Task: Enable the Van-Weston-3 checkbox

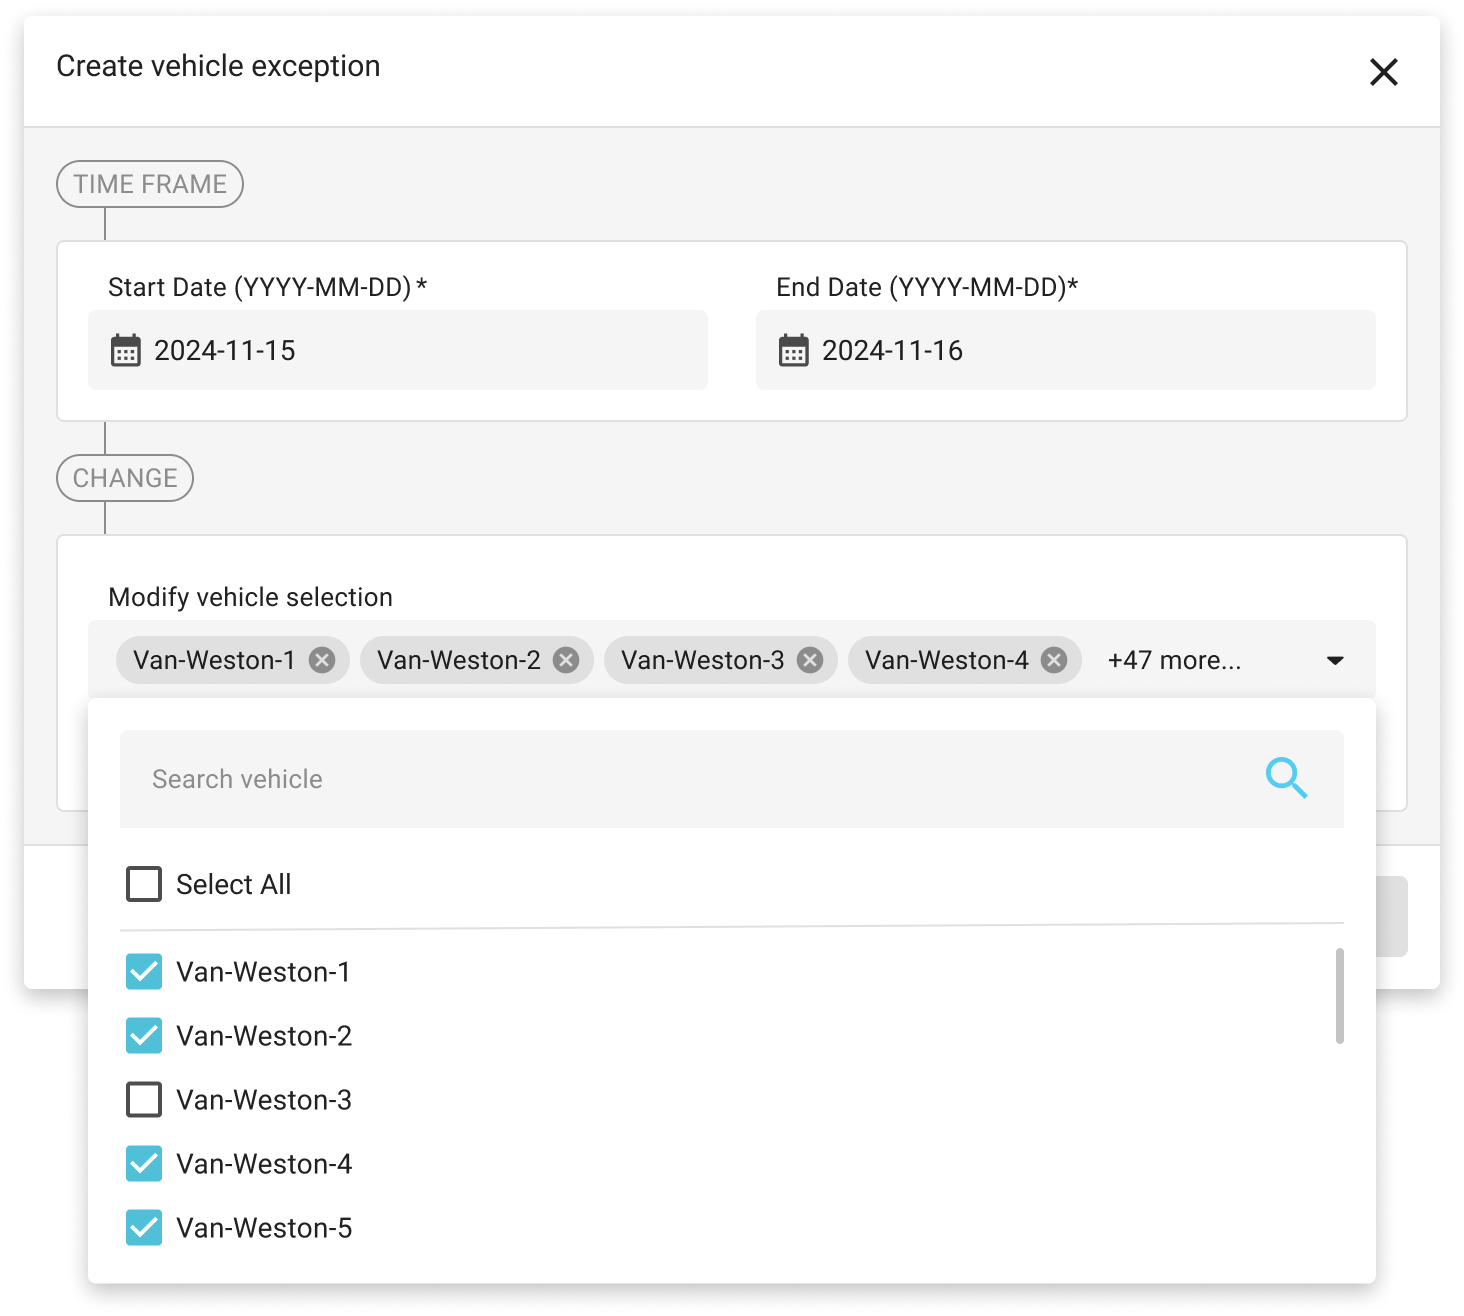Action: 144,1099
